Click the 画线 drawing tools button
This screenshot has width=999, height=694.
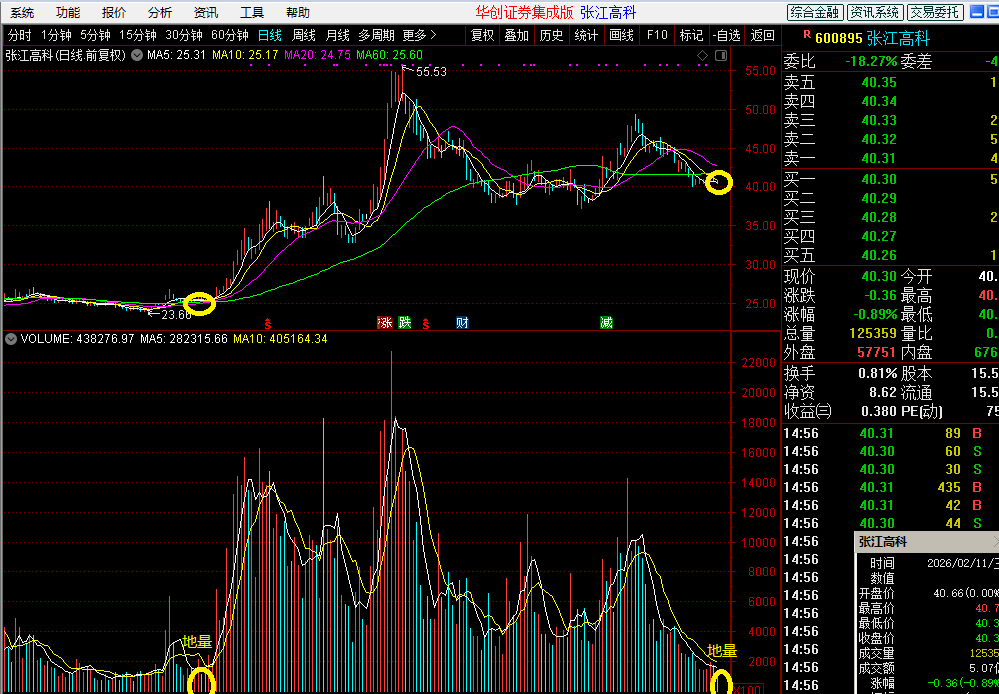pyautogui.click(x=621, y=36)
